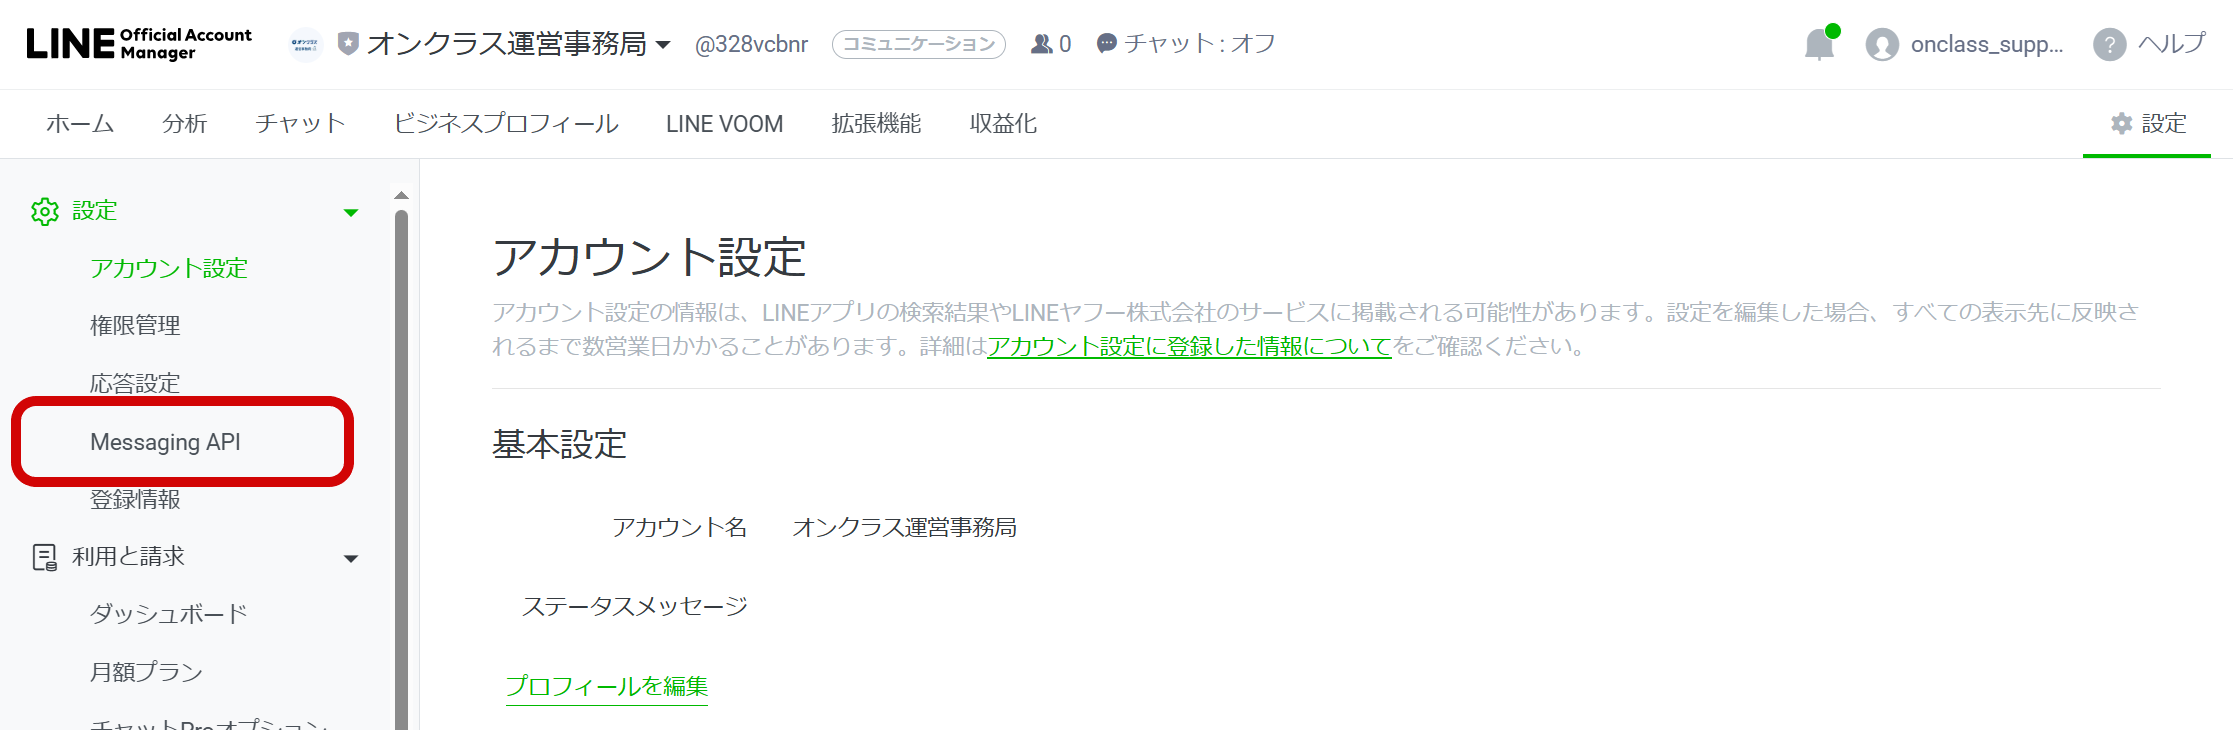The image size is (2233, 730).
Task: Click the sidebar scrollbar up arrow
Action: pos(401,195)
